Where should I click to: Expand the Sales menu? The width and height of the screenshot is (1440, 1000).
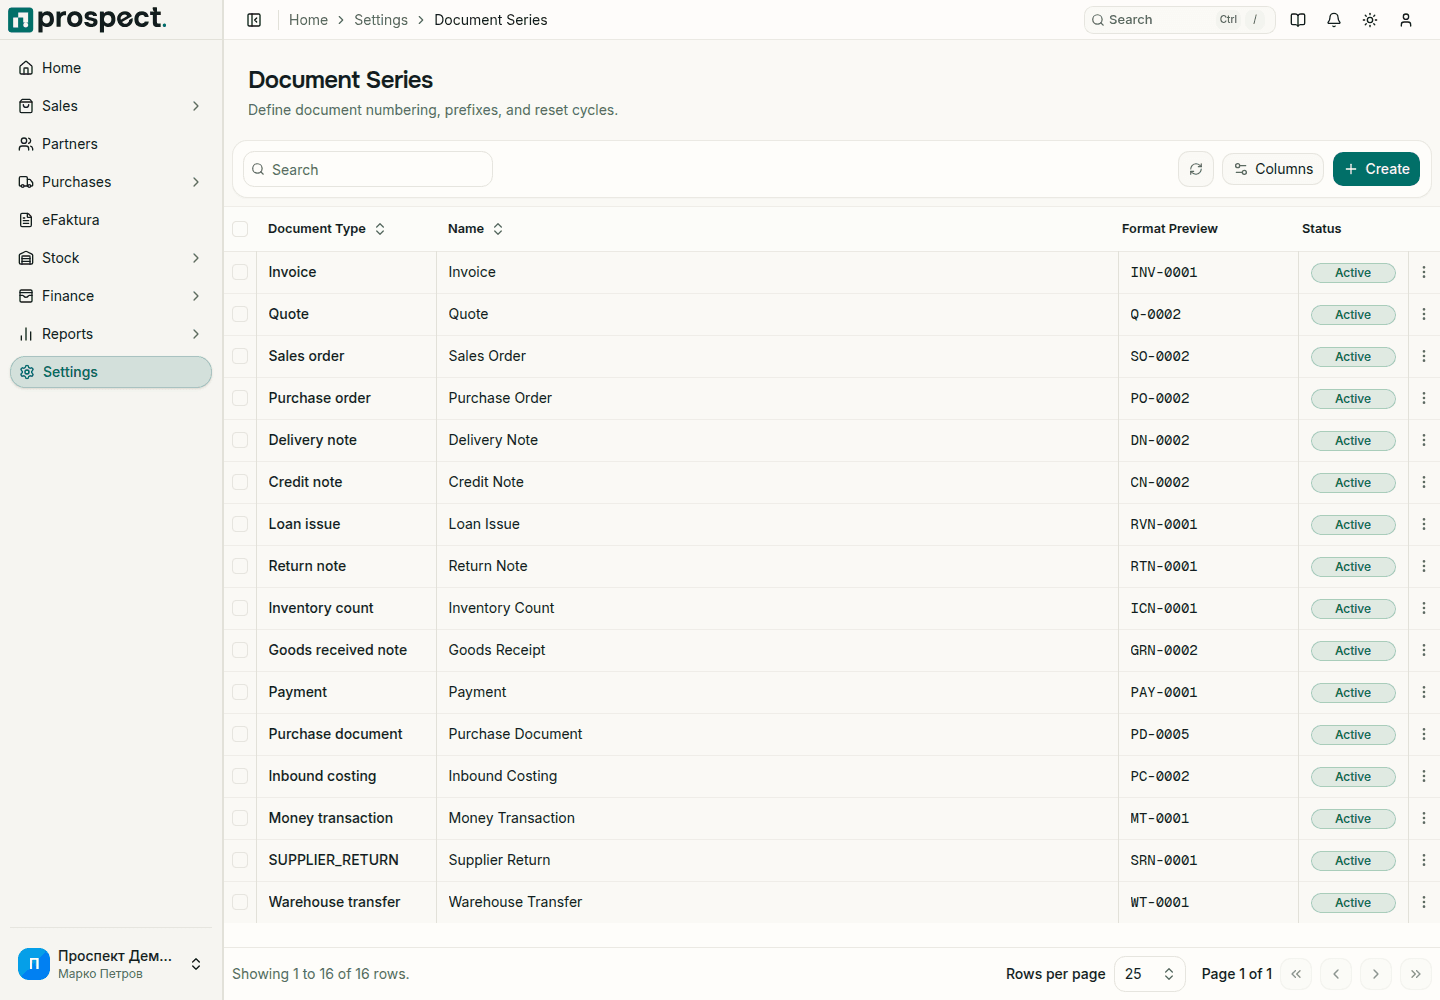pyautogui.click(x=111, y=106)
